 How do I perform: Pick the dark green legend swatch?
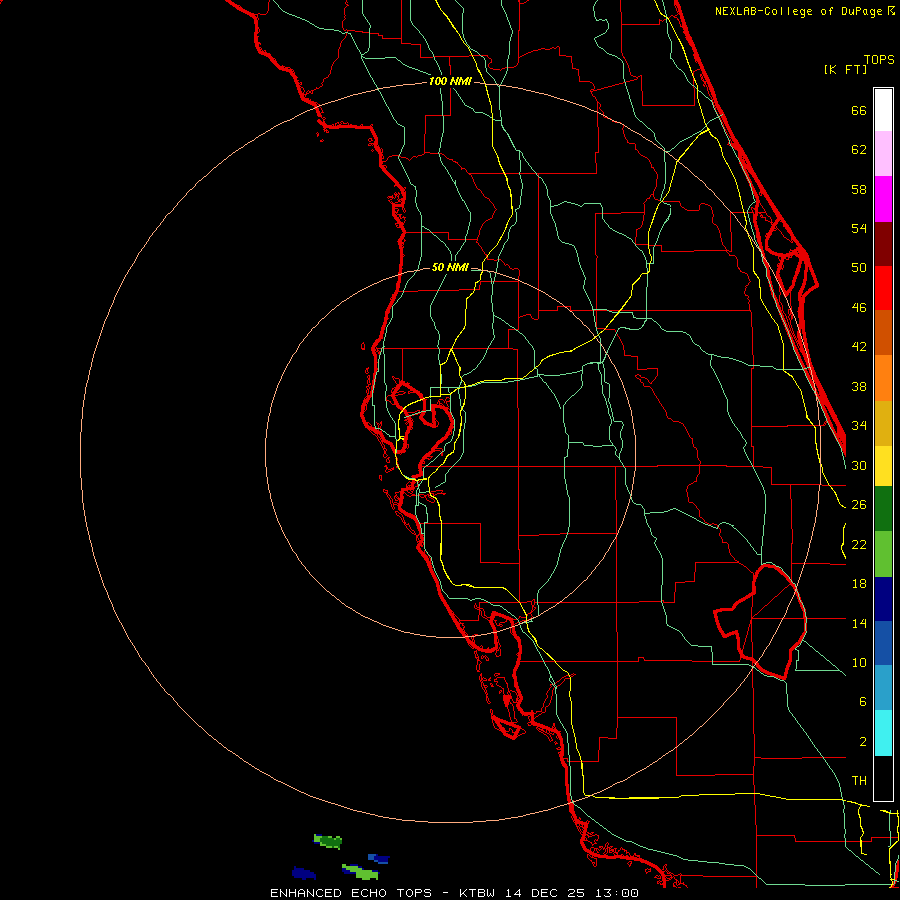883,509
